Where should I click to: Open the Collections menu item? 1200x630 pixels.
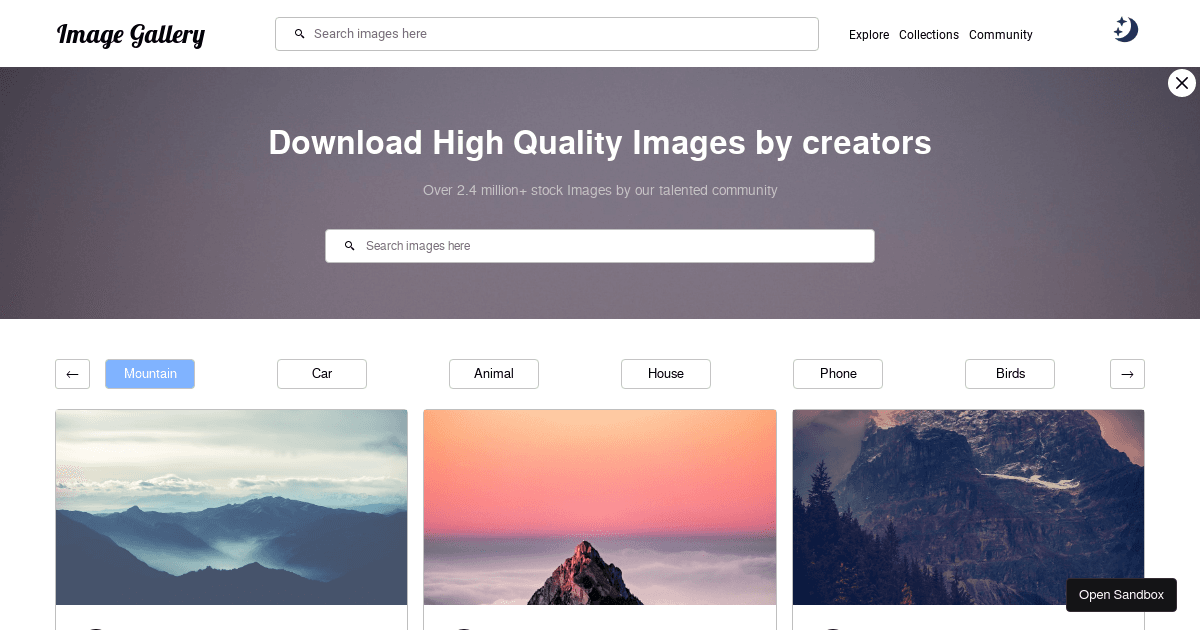pyautogui.click(x=928, y=35)
